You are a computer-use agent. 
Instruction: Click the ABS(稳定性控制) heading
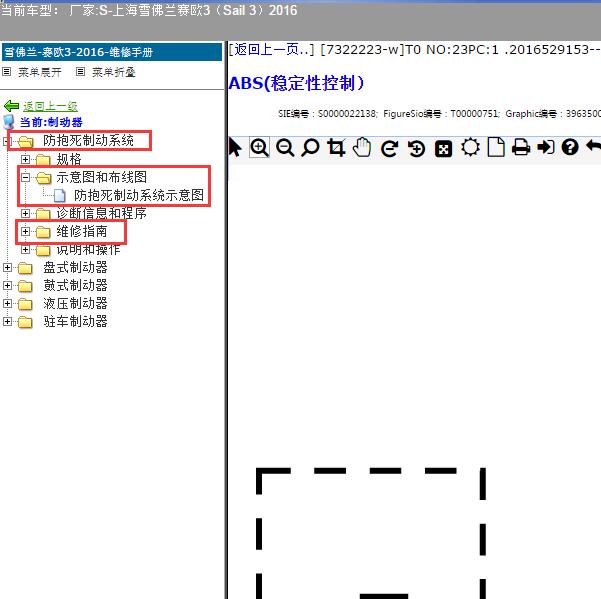(296, 83)
